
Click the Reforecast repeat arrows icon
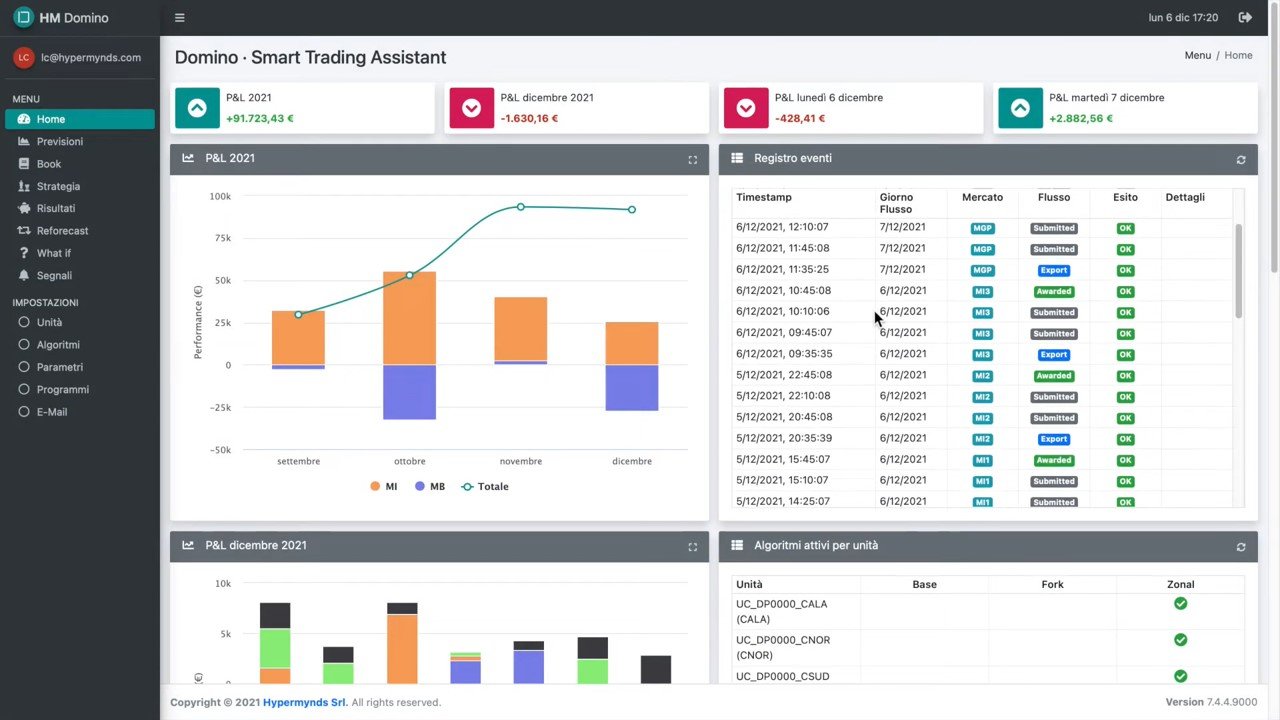click(x=22, y=230)
